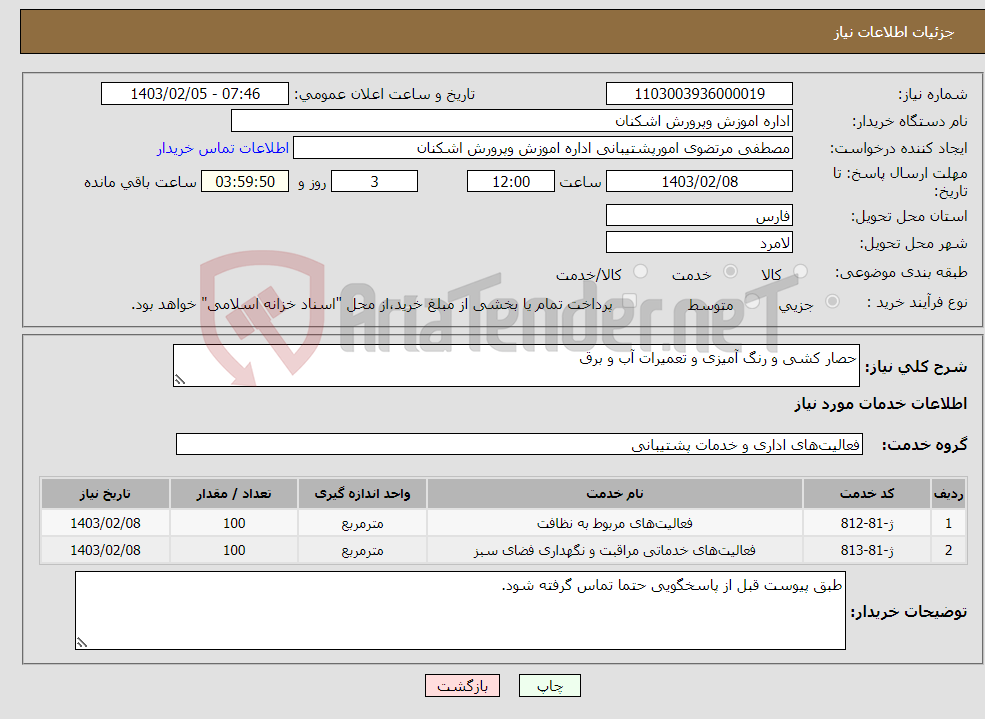Click the remaining days field showing 3
The image size is (985, 719).
tap(374, 181)
